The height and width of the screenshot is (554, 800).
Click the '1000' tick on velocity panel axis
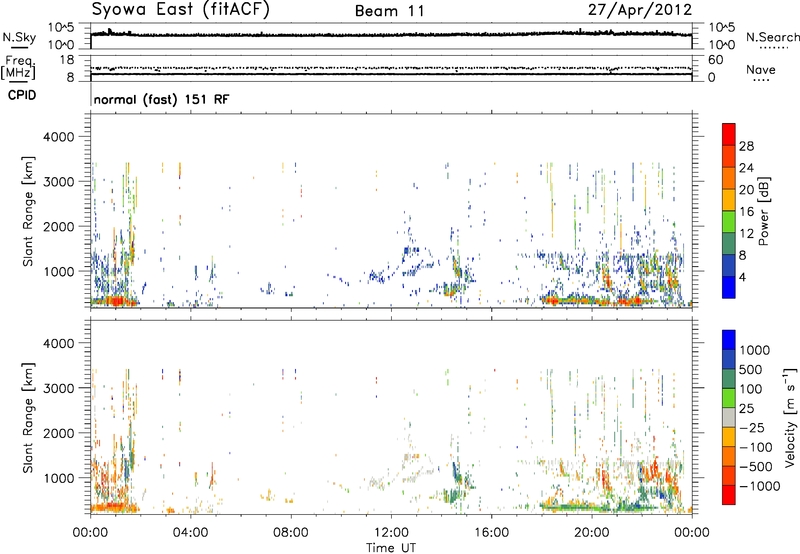pos(59,477)
